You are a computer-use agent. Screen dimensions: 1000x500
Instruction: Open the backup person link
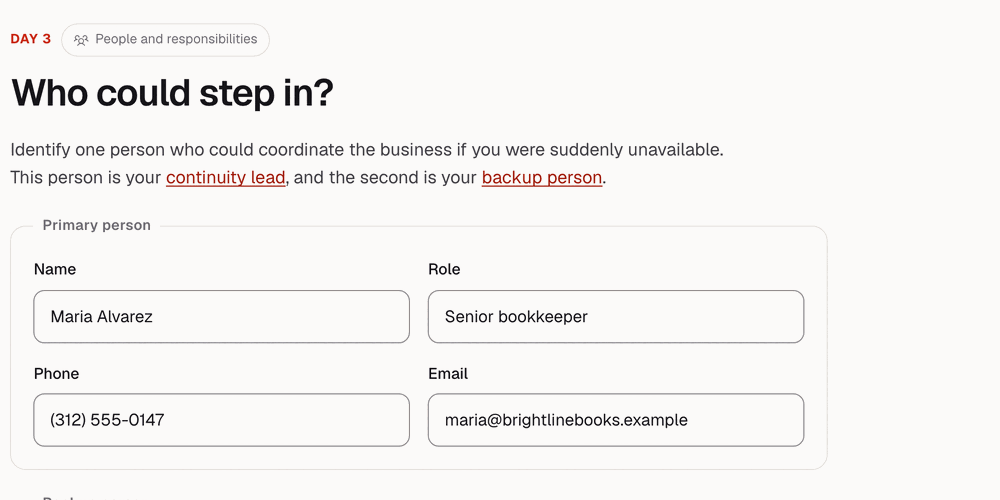541,177
